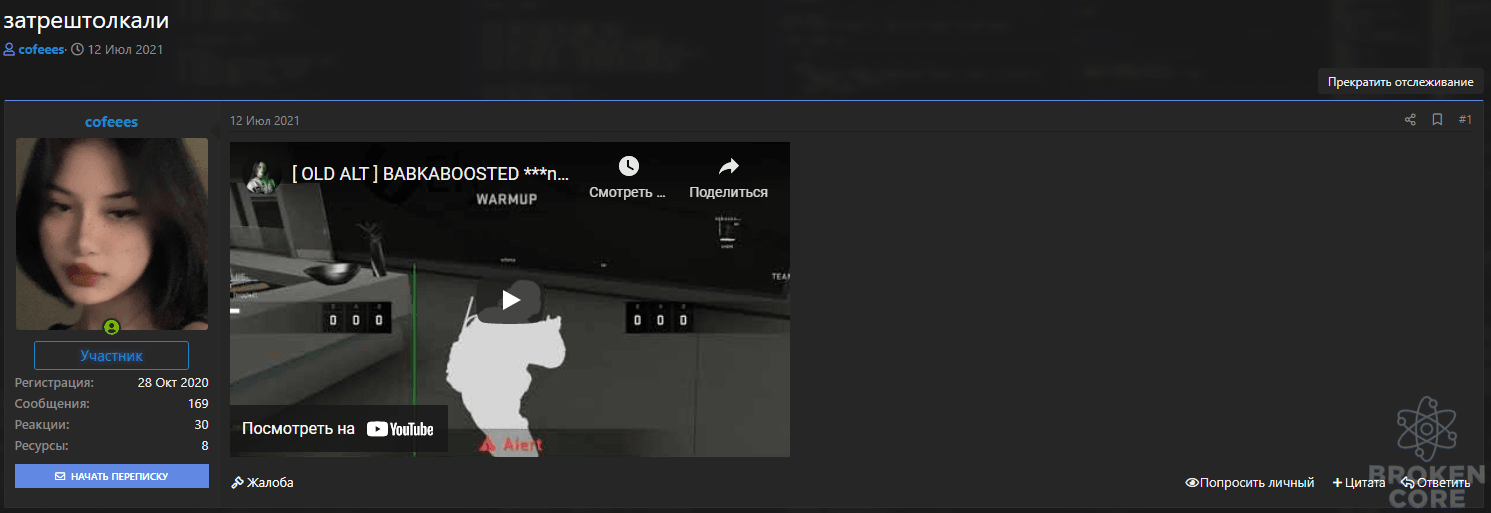Click the Watch later clock icon
The image size is (1491, 513).
[628, 166]
